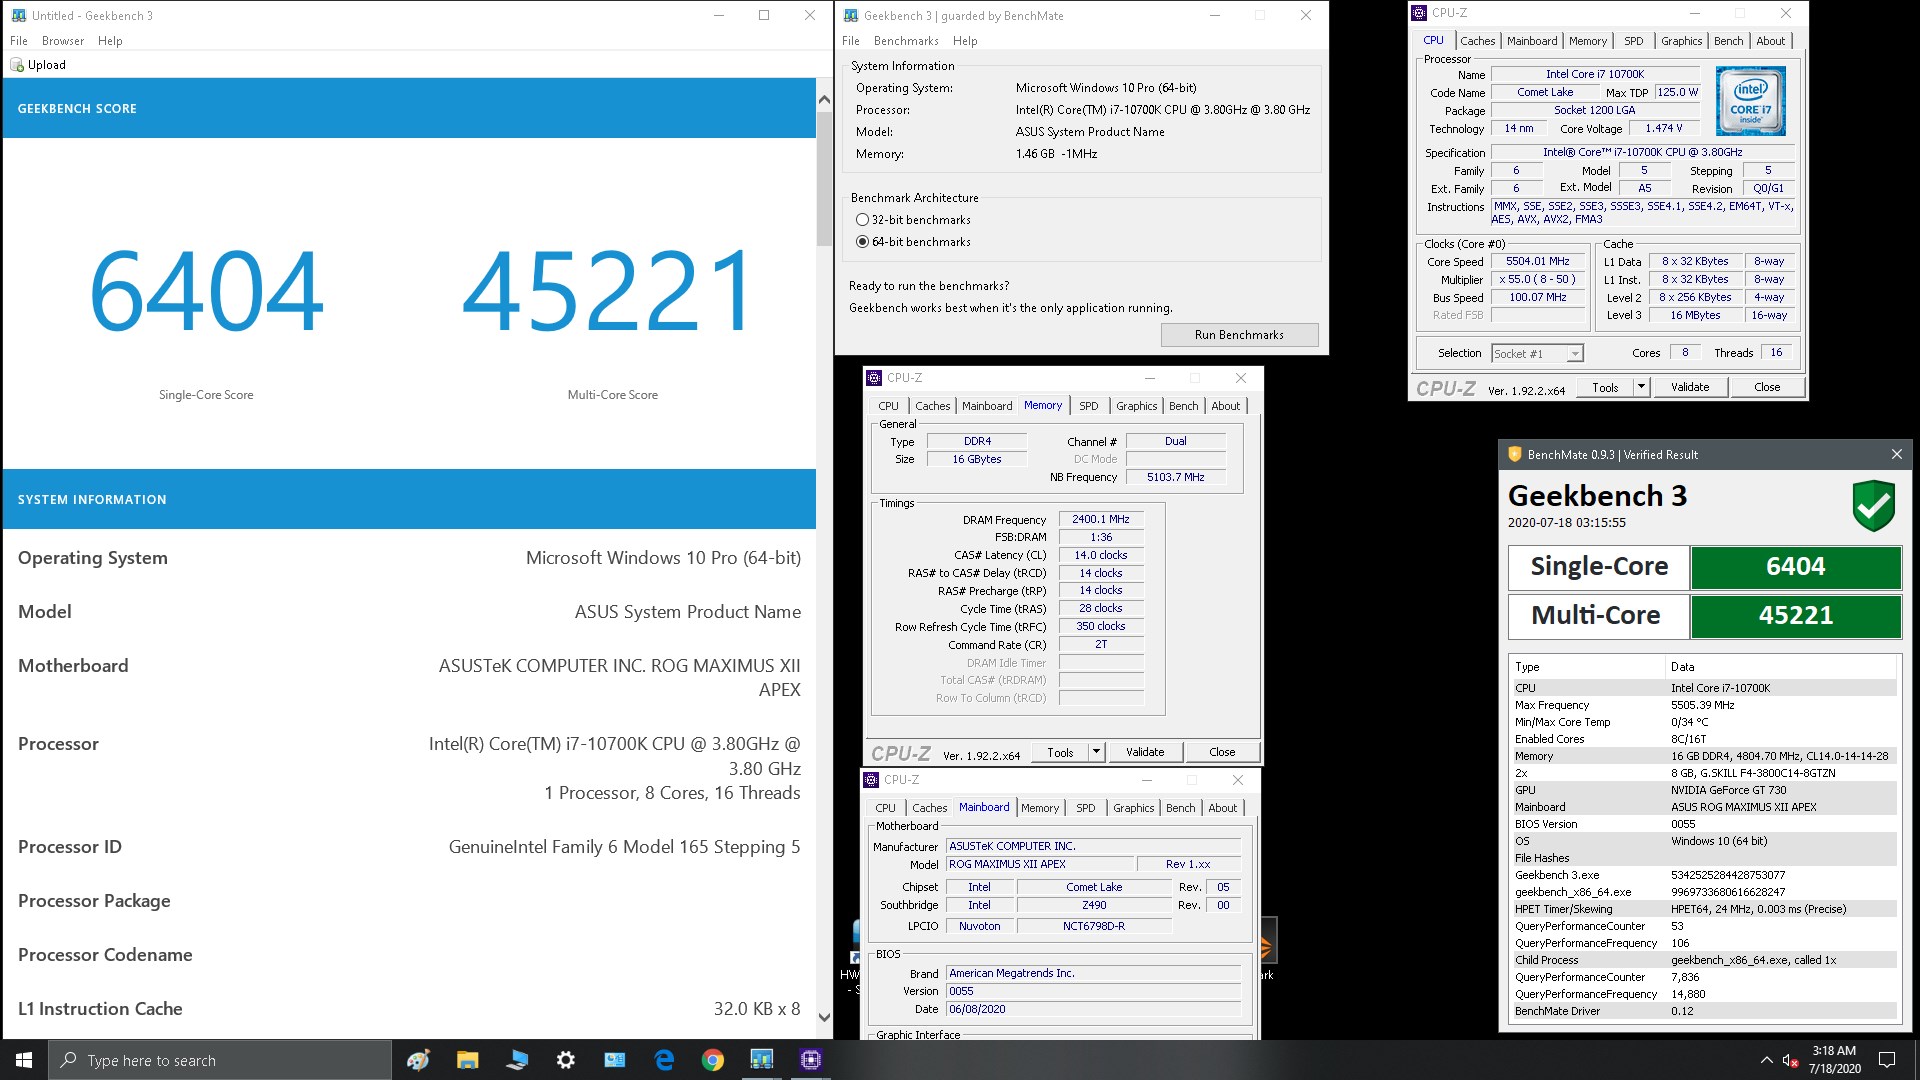The height and width of the screenshot is (1080, 1920).
Task: Switch to Geekbench app in the taskbar
Action: coord(762,1060)
